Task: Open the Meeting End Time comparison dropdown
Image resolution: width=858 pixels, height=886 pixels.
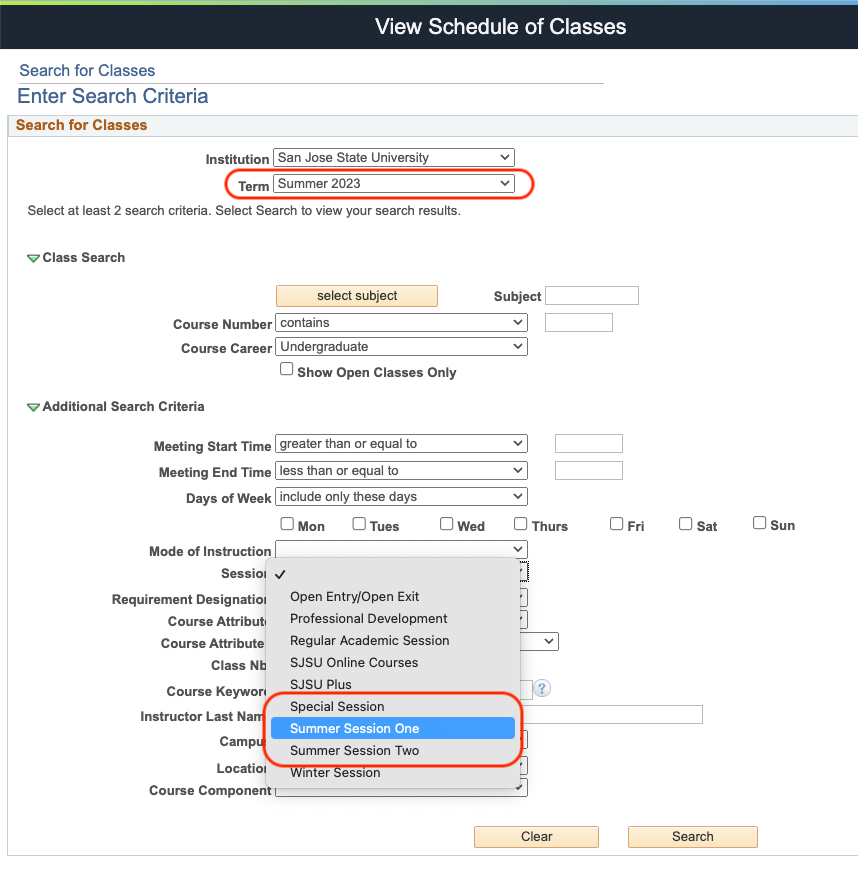Action: coord(400,470)
